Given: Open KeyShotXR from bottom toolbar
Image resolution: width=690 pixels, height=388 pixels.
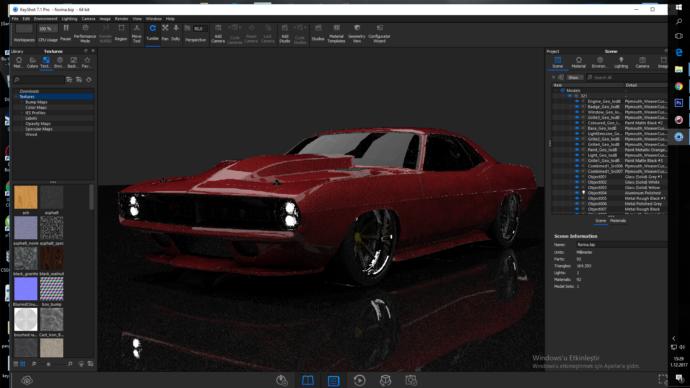Looking at the screenshot, I should coord(385,381).
